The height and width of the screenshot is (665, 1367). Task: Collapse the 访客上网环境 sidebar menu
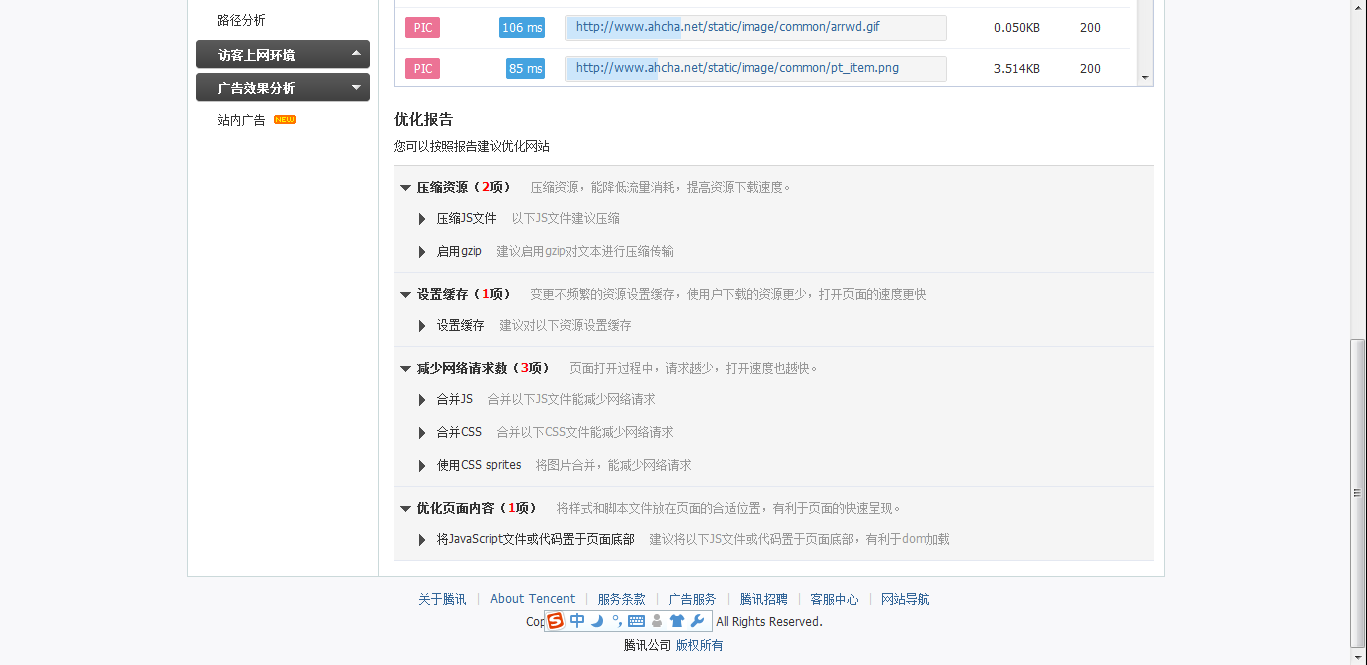click(x=283, y=54)
